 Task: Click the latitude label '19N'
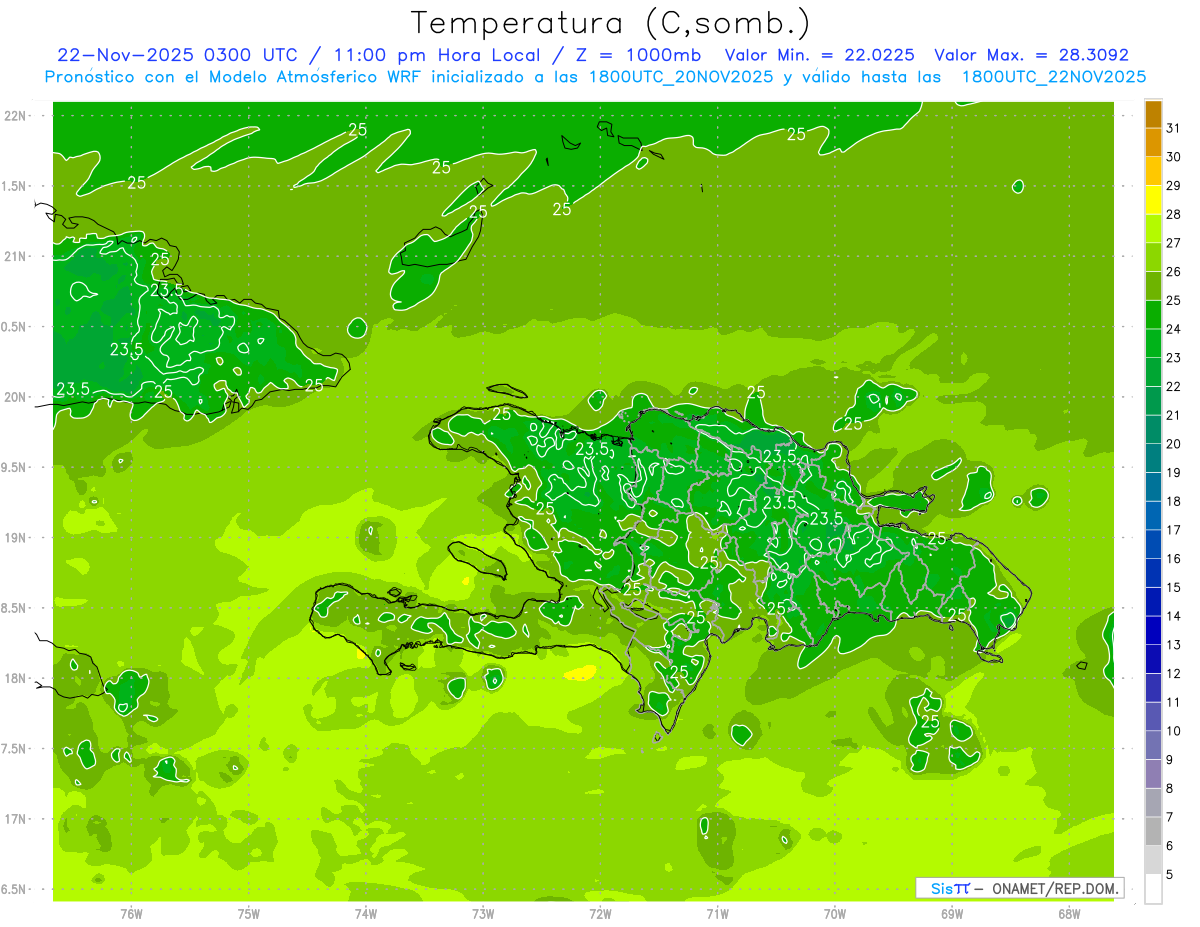(x=14, y=537)
